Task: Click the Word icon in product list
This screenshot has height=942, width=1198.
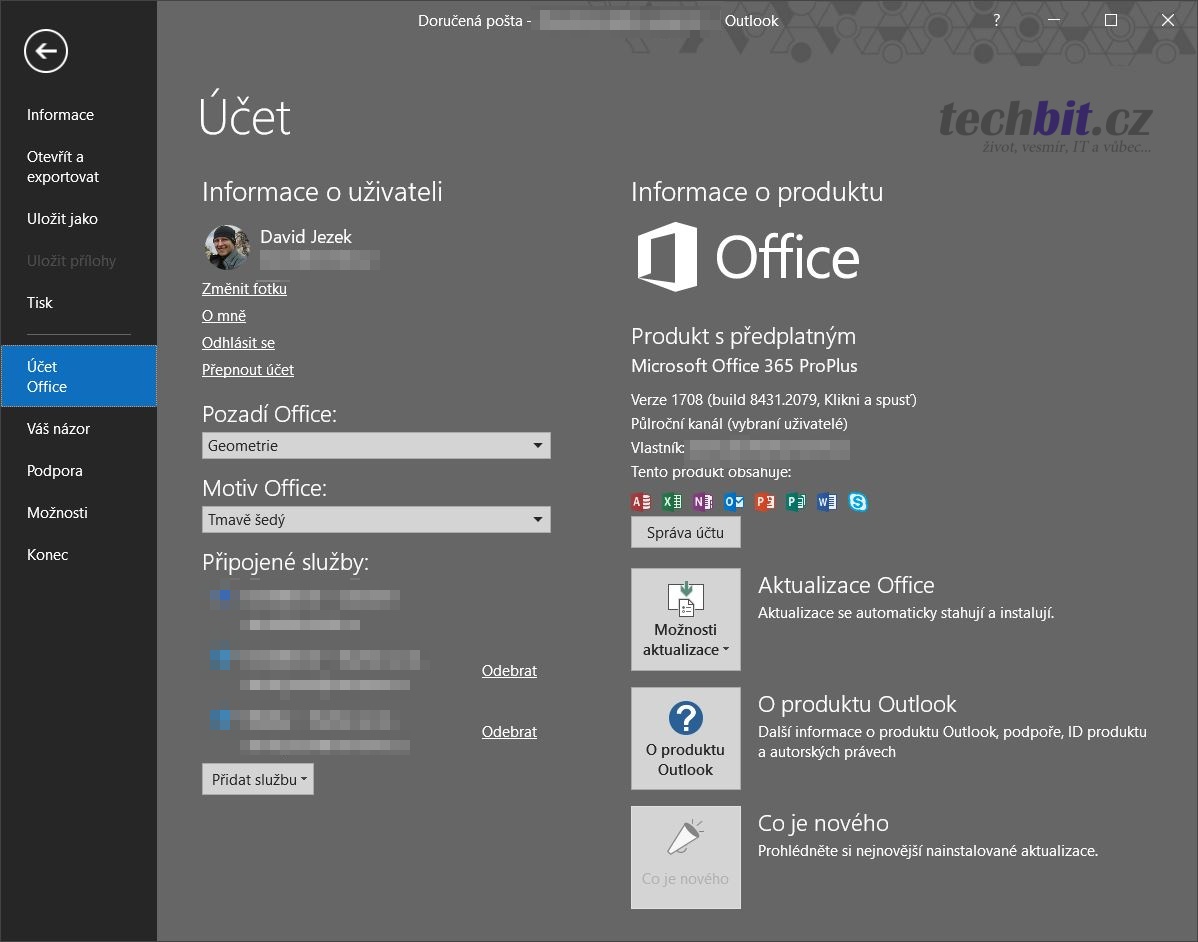Action: coord(827,502)
